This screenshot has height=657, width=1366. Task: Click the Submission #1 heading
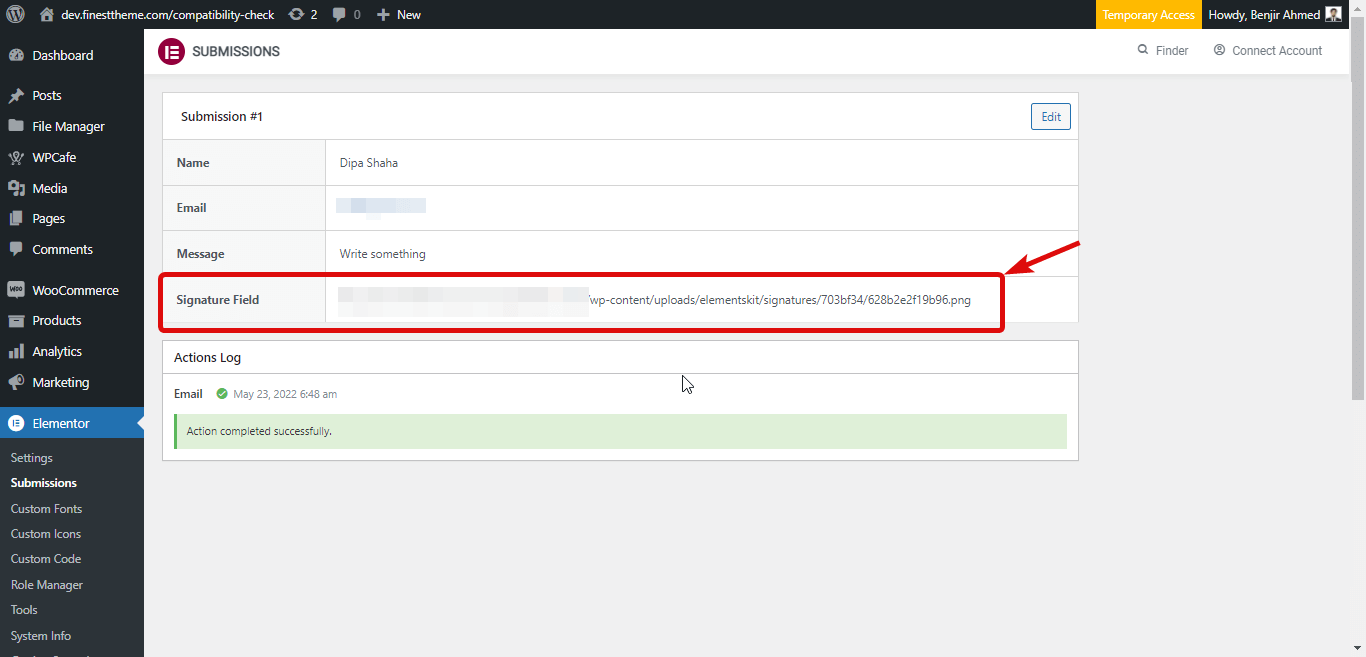click(x=222, y=117)
